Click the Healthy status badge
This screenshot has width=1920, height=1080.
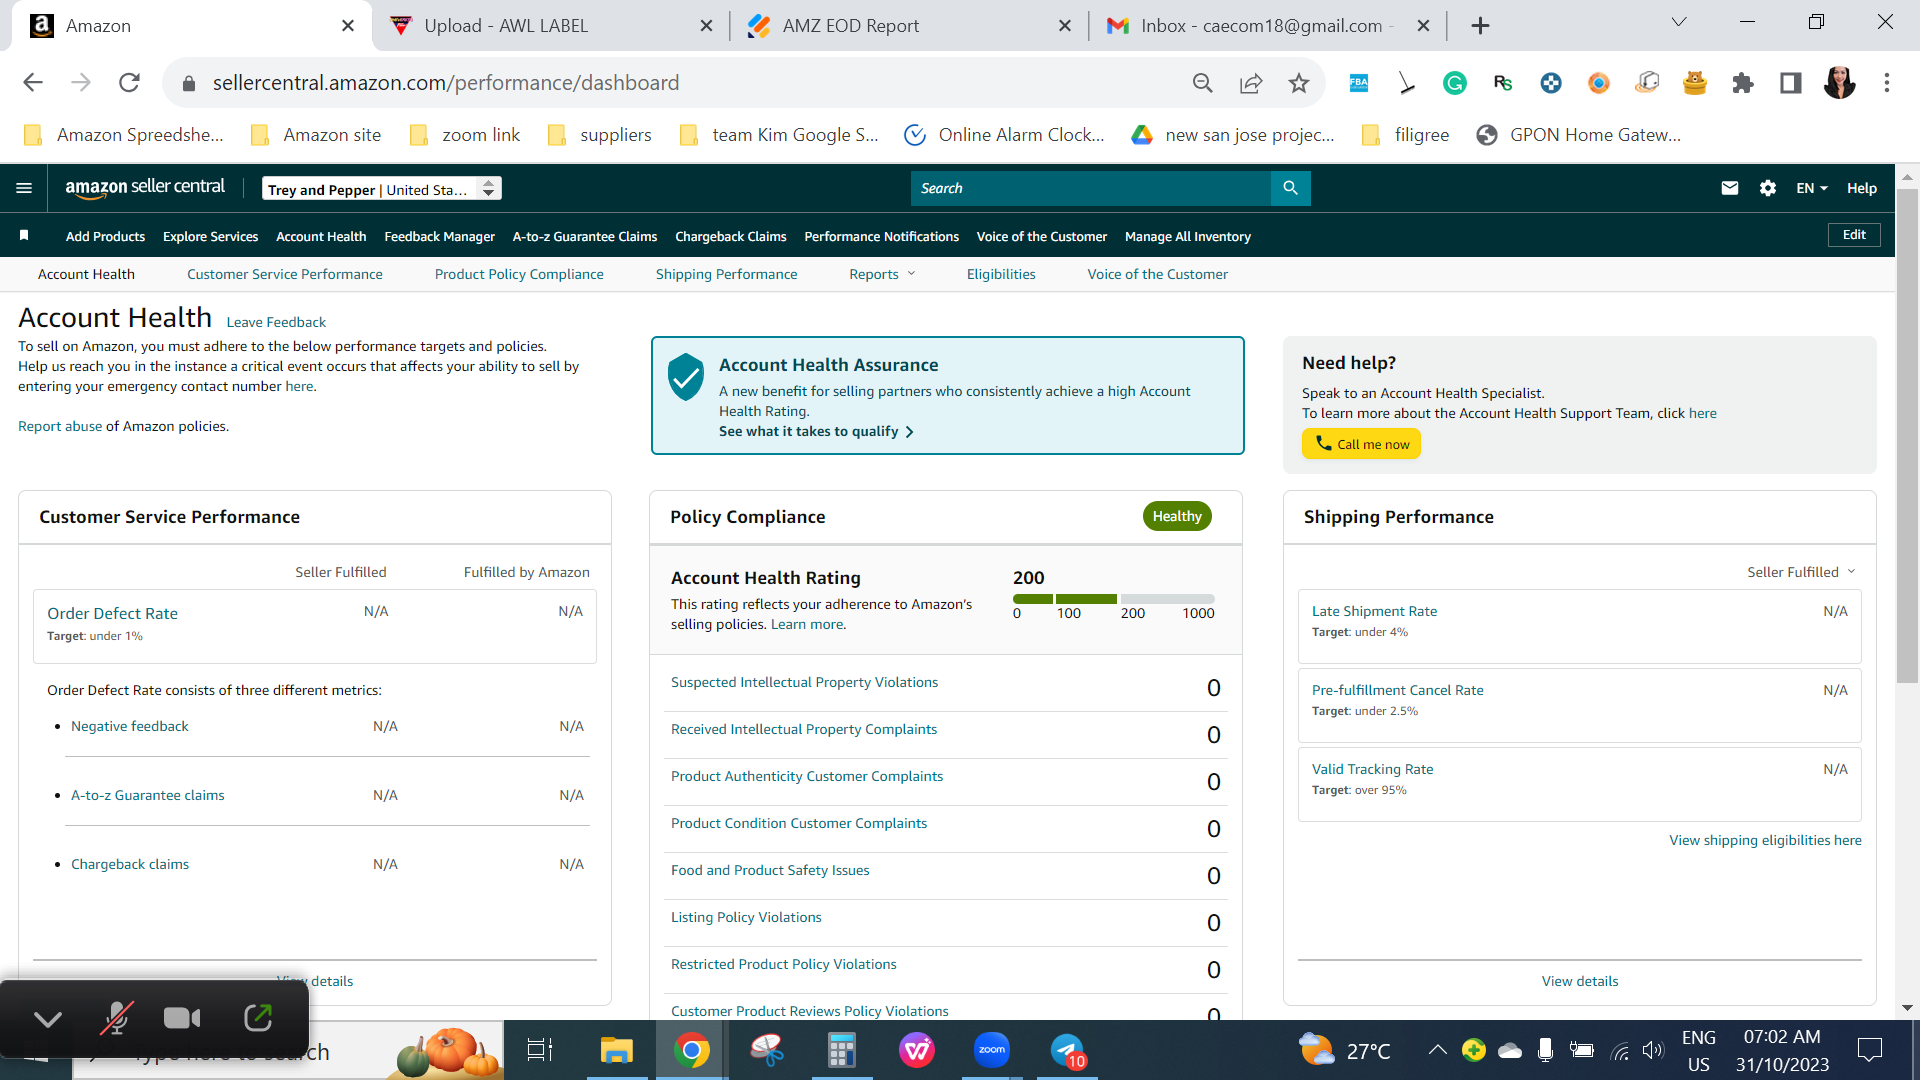point(1177,516)
